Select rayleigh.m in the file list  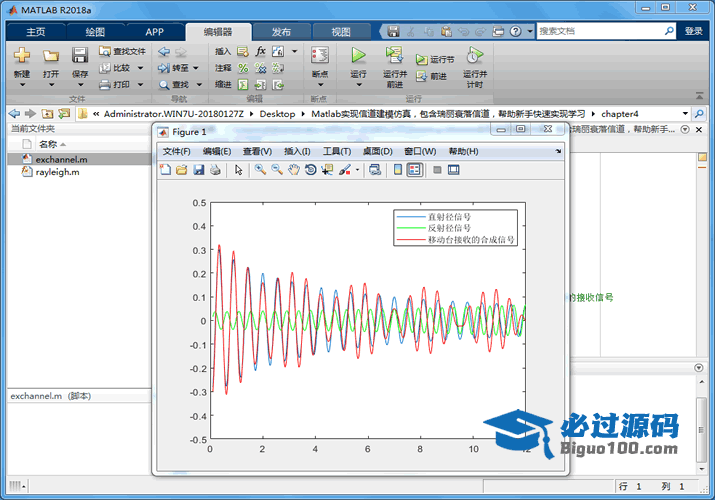pyautogui.click(x=57, y=172)
